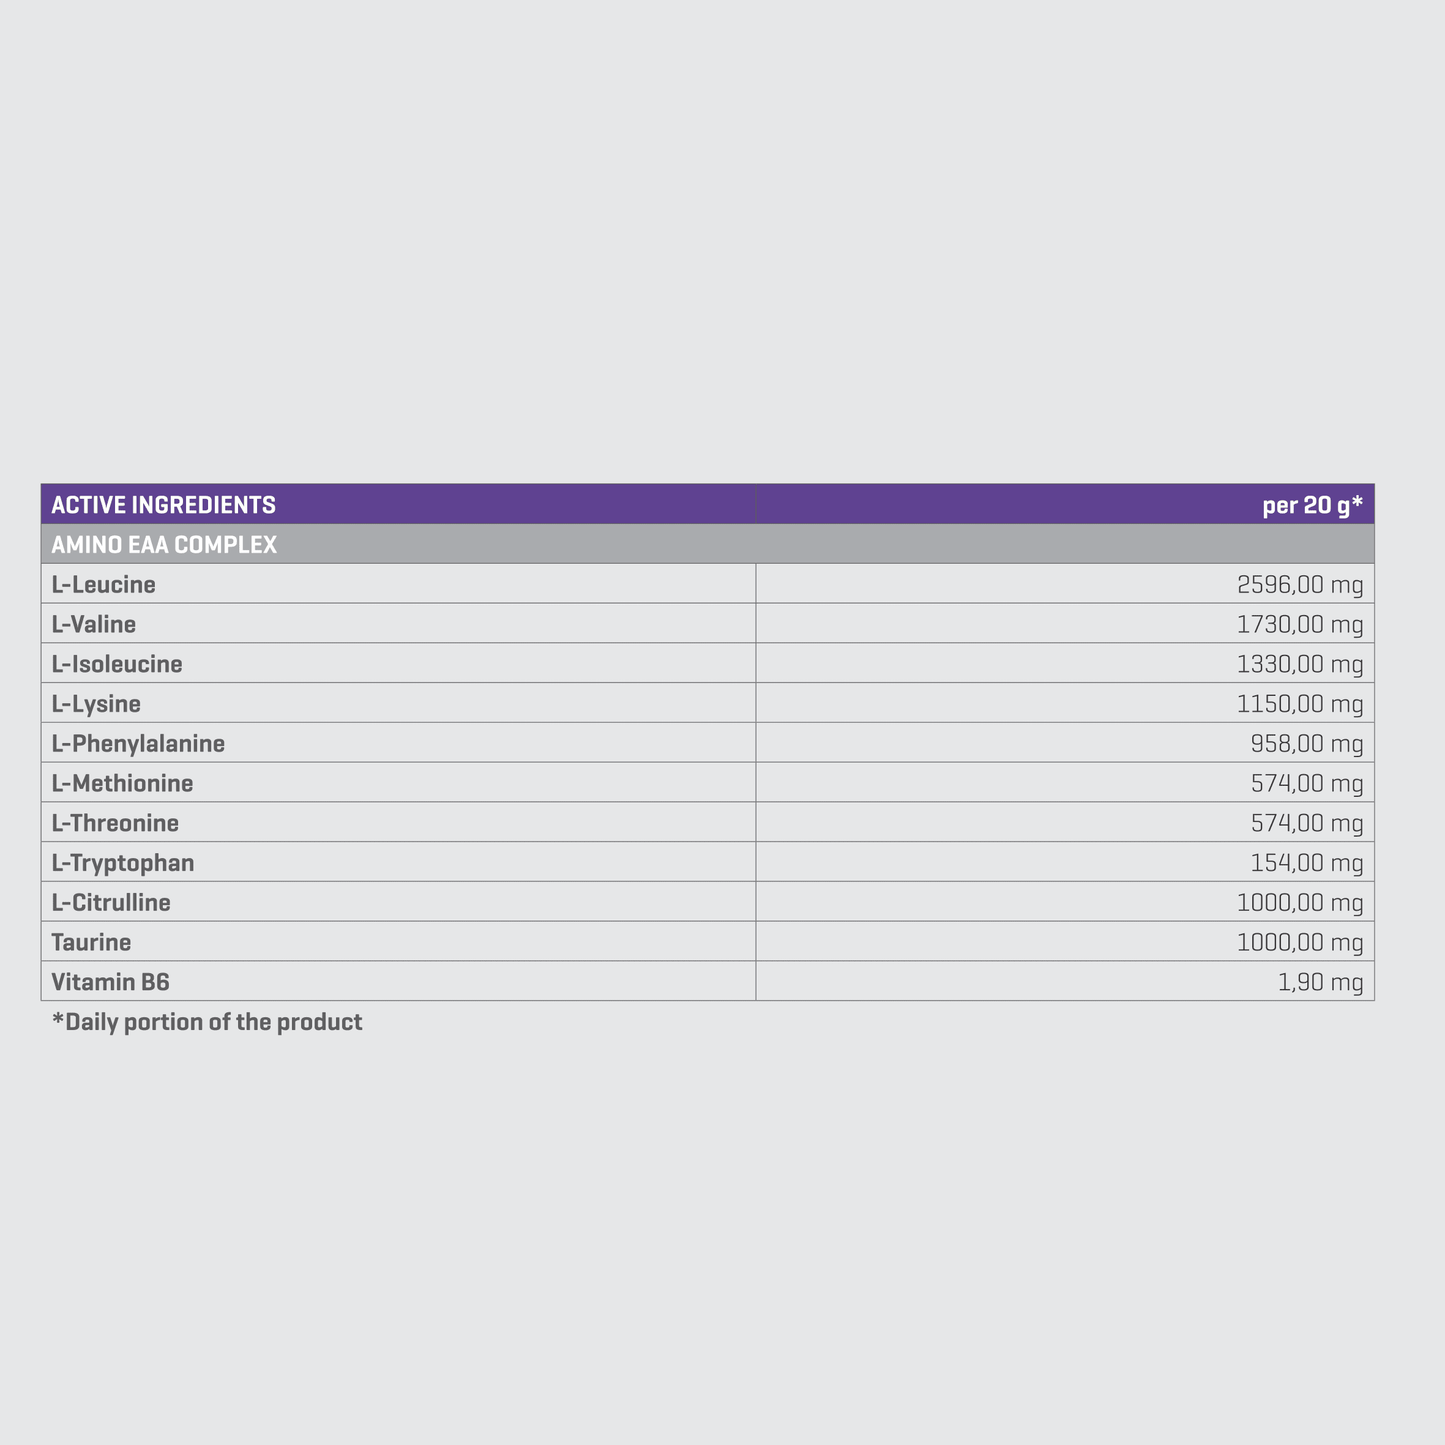Click the ACTIVE INGREDIENTS header cell
Image resolution: width=1445 pixels, height=1445 pixels.
tap(398, 504)
